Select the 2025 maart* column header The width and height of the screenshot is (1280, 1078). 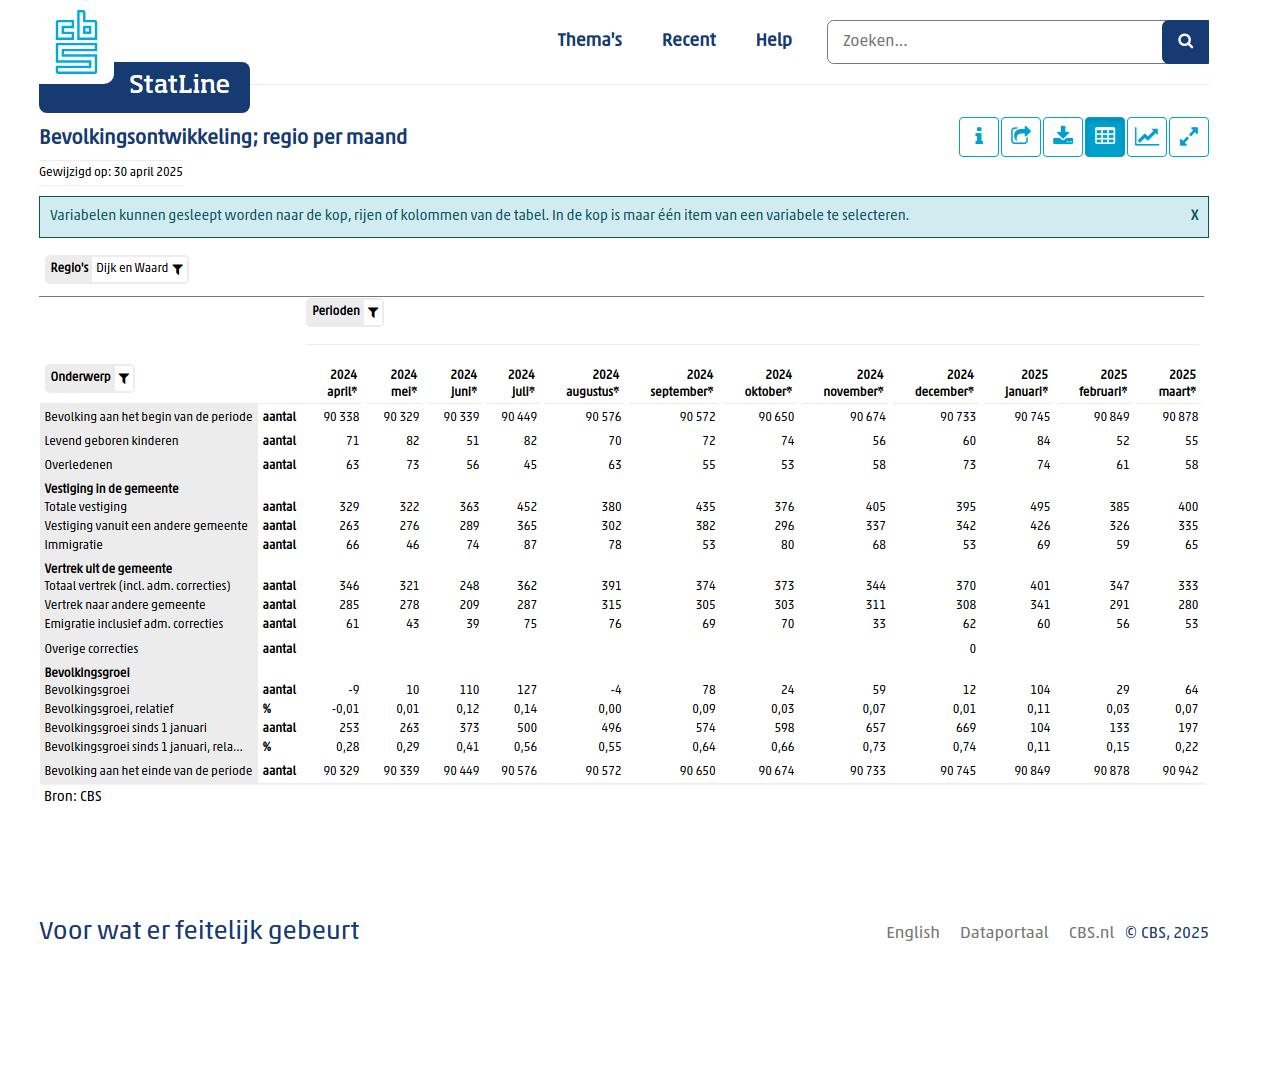click(1179, 383)
